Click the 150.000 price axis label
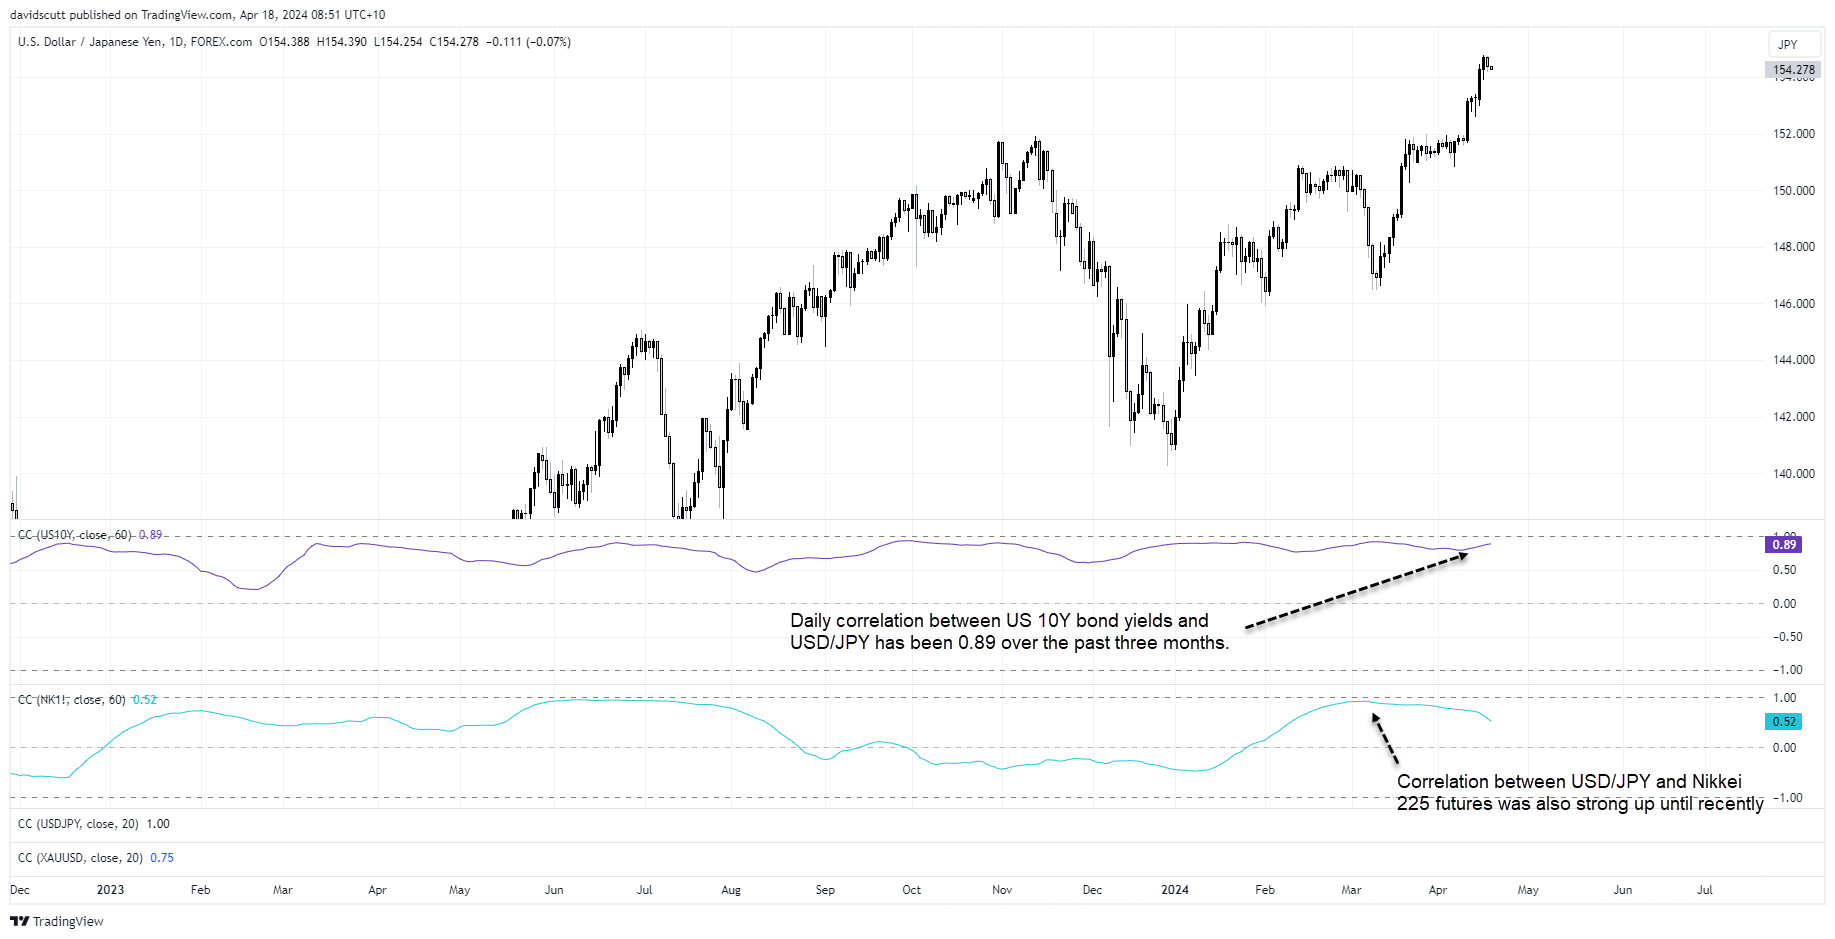 pyautogui.click(x=1794, y=191)
